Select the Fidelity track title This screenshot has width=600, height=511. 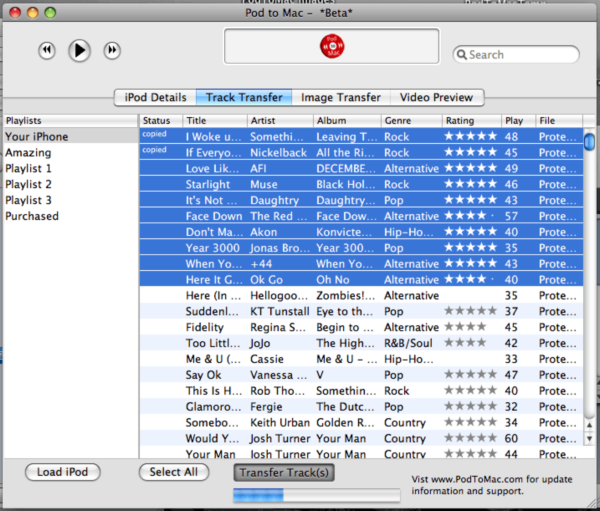(204, 327)
